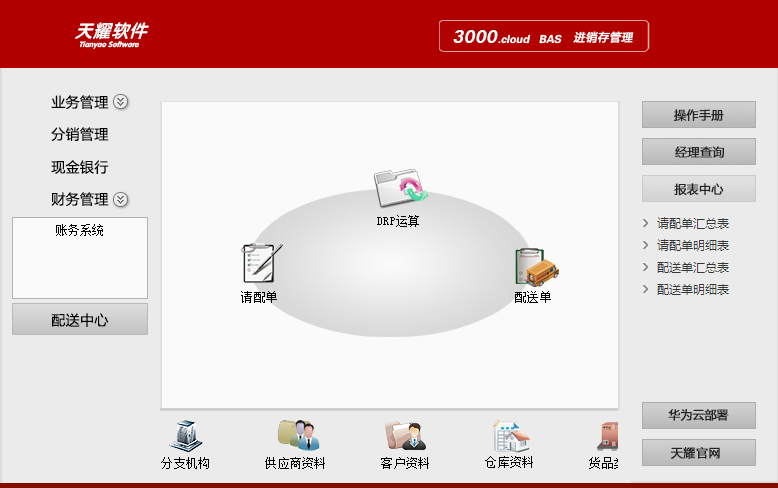Open the DRP运算 folder icon
The image size is (778, 488).
point(400,188)
